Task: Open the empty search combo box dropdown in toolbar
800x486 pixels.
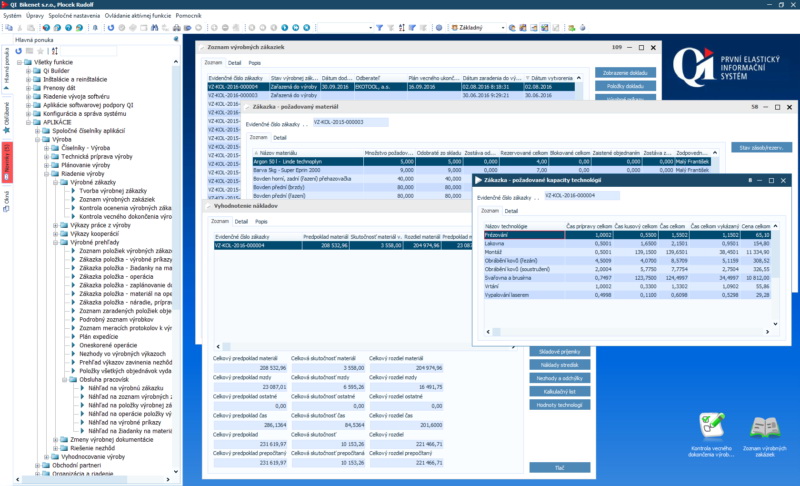Action: 370,28
